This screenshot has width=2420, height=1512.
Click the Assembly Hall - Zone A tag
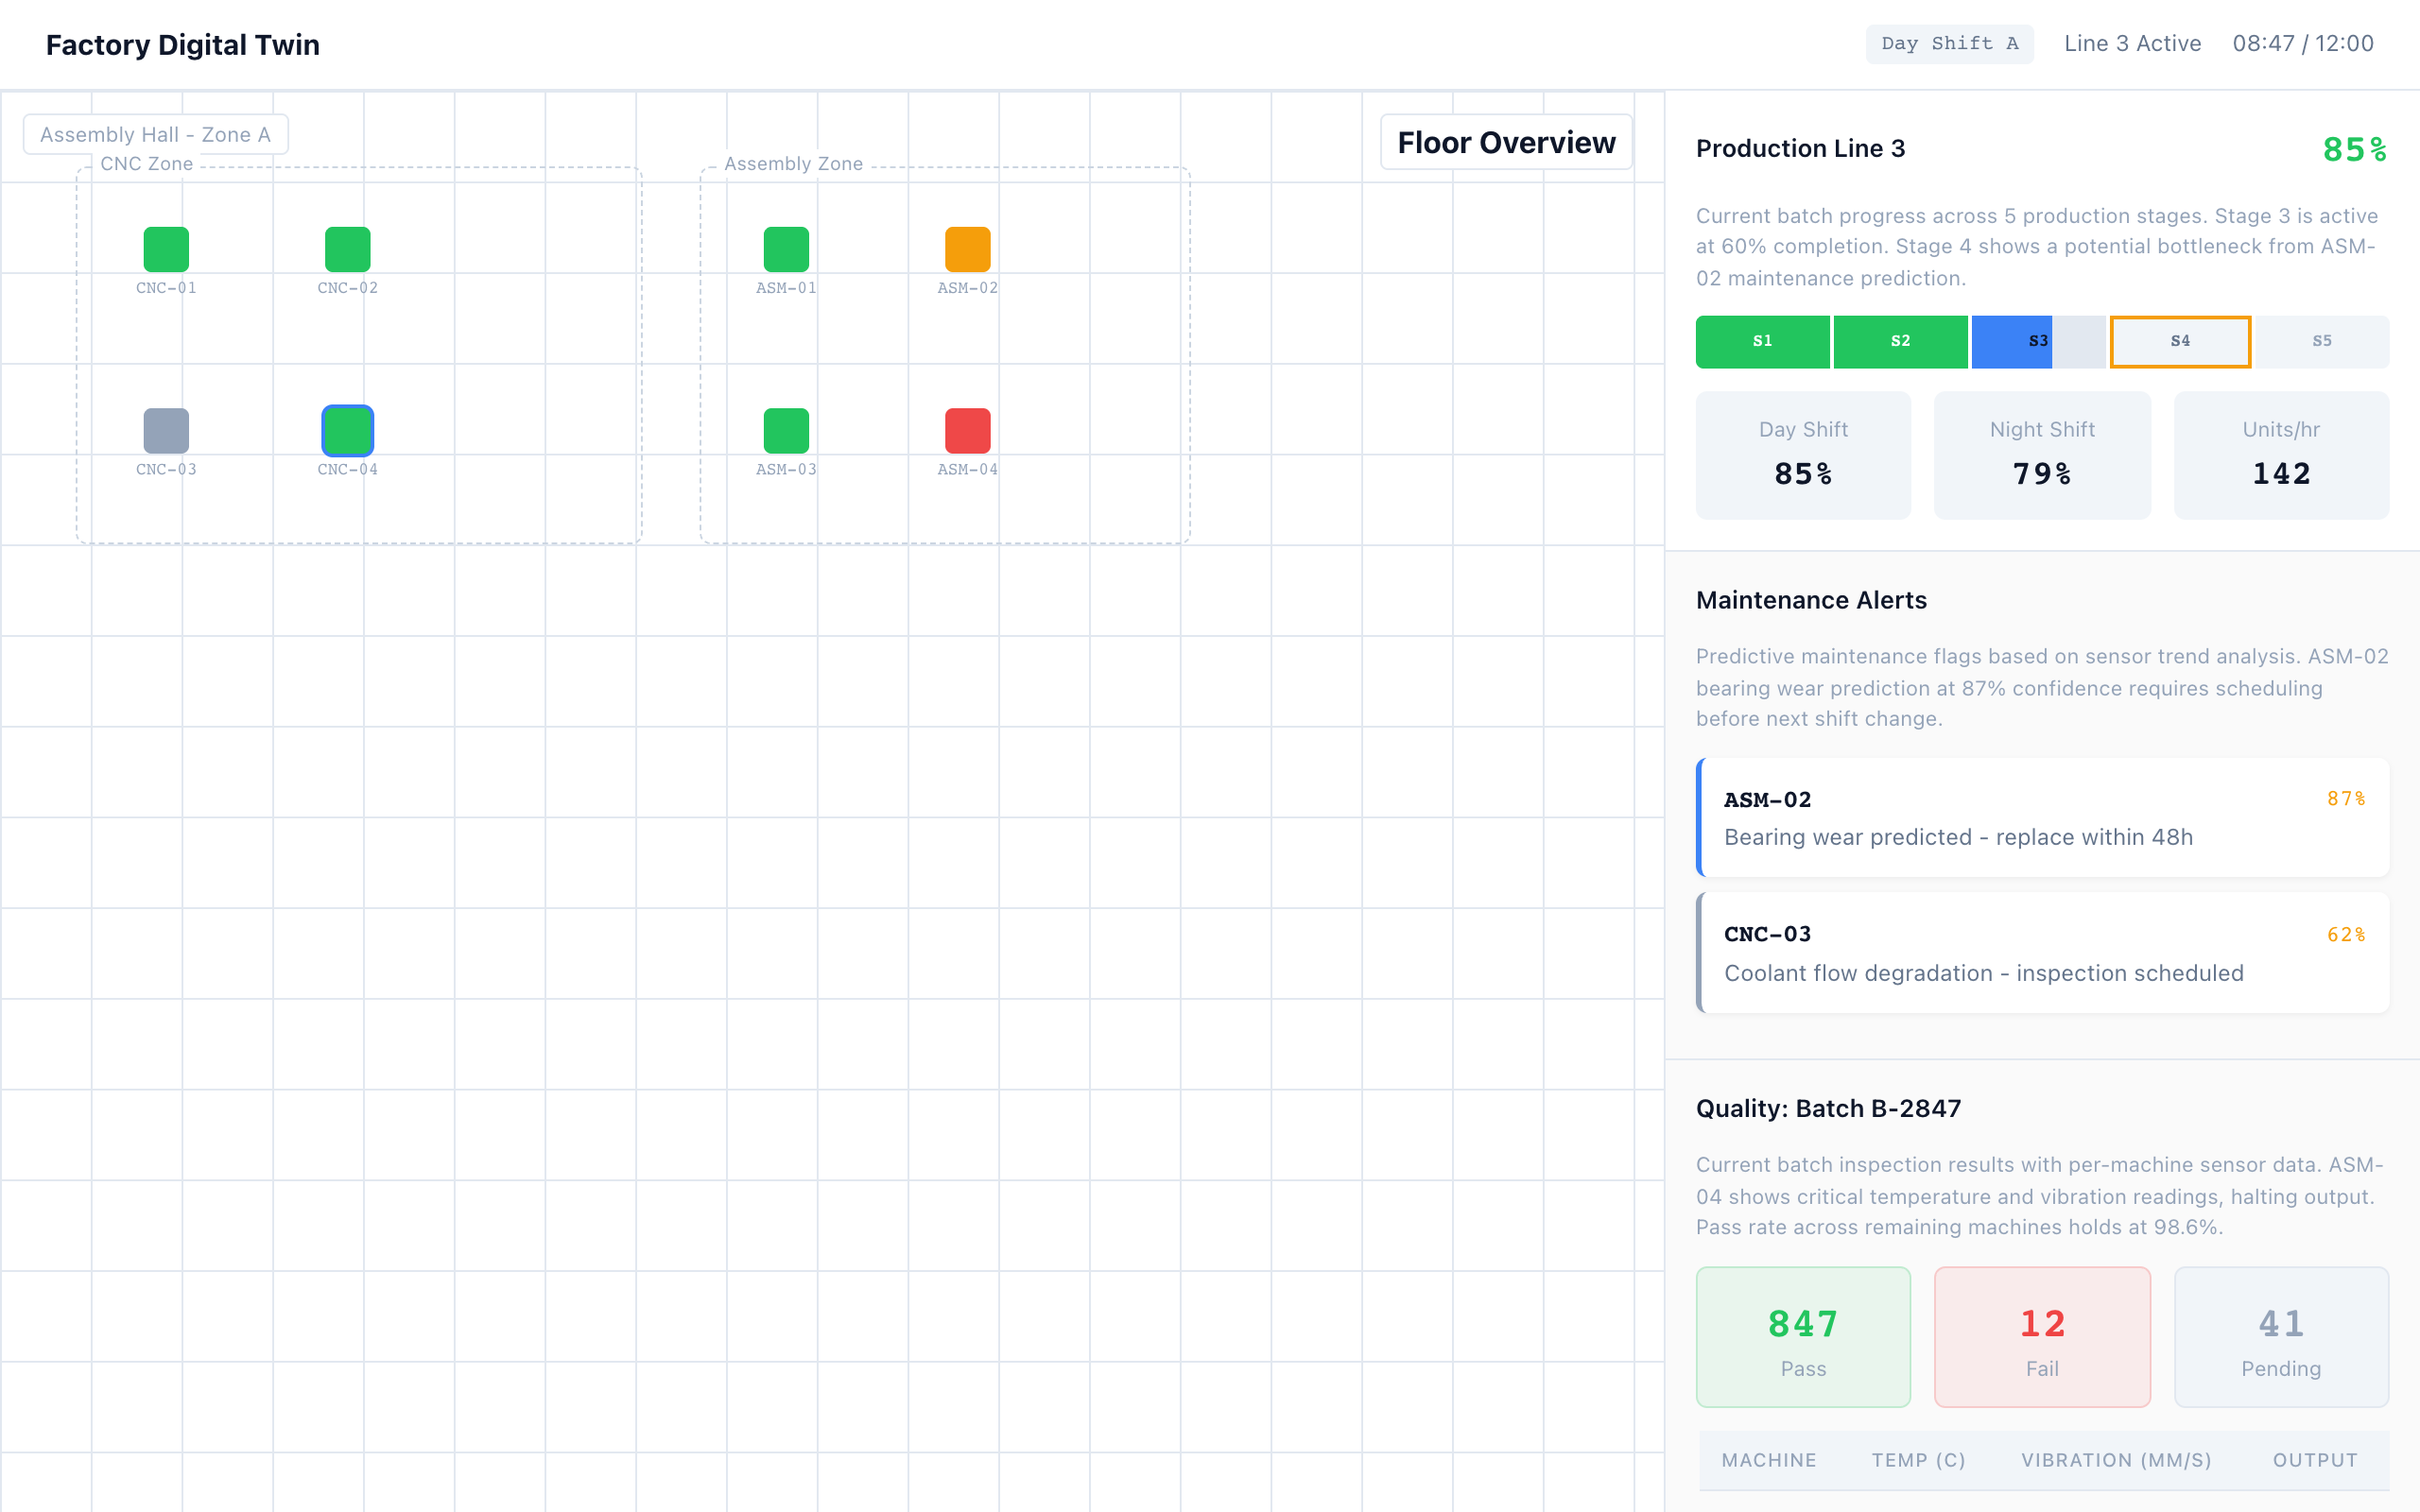click(155, 134)
